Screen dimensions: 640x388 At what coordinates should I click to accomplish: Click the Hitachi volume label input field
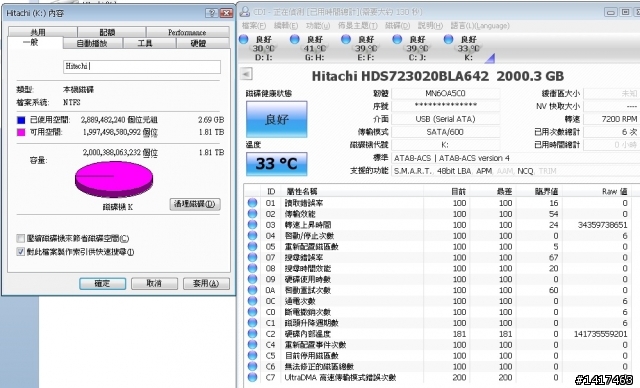pyautogui.click(x=142, y=67)
